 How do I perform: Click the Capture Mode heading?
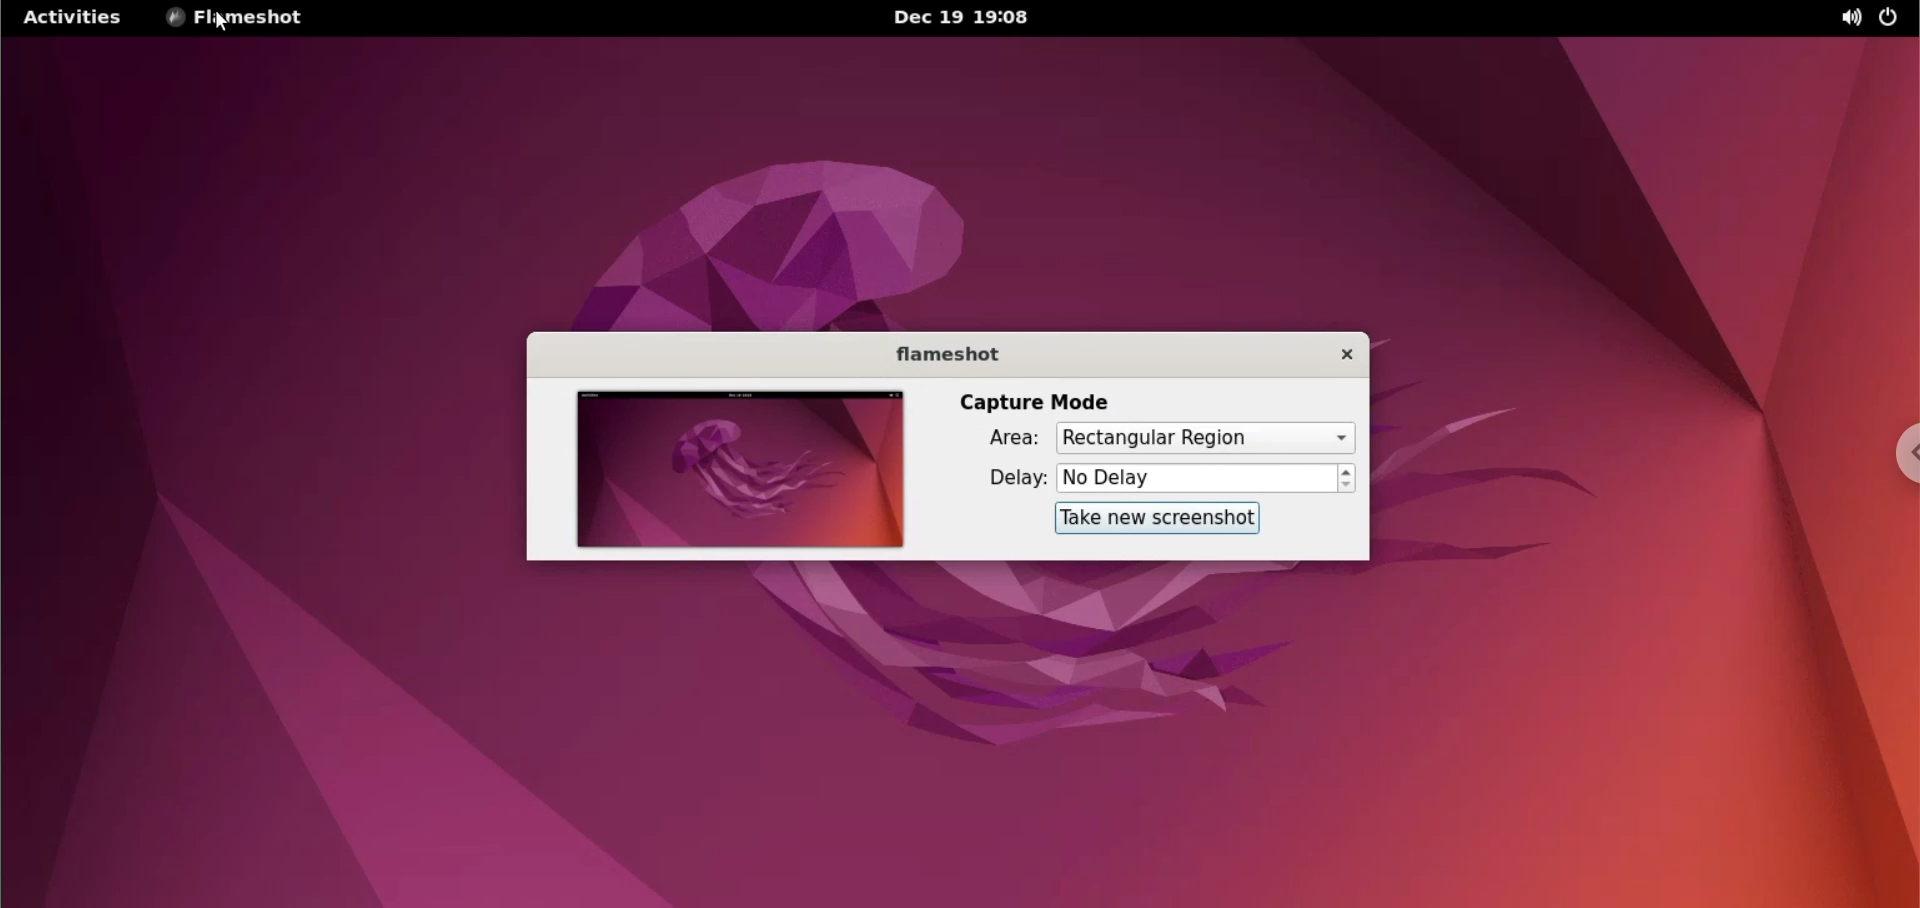[x=1034, y=402]
